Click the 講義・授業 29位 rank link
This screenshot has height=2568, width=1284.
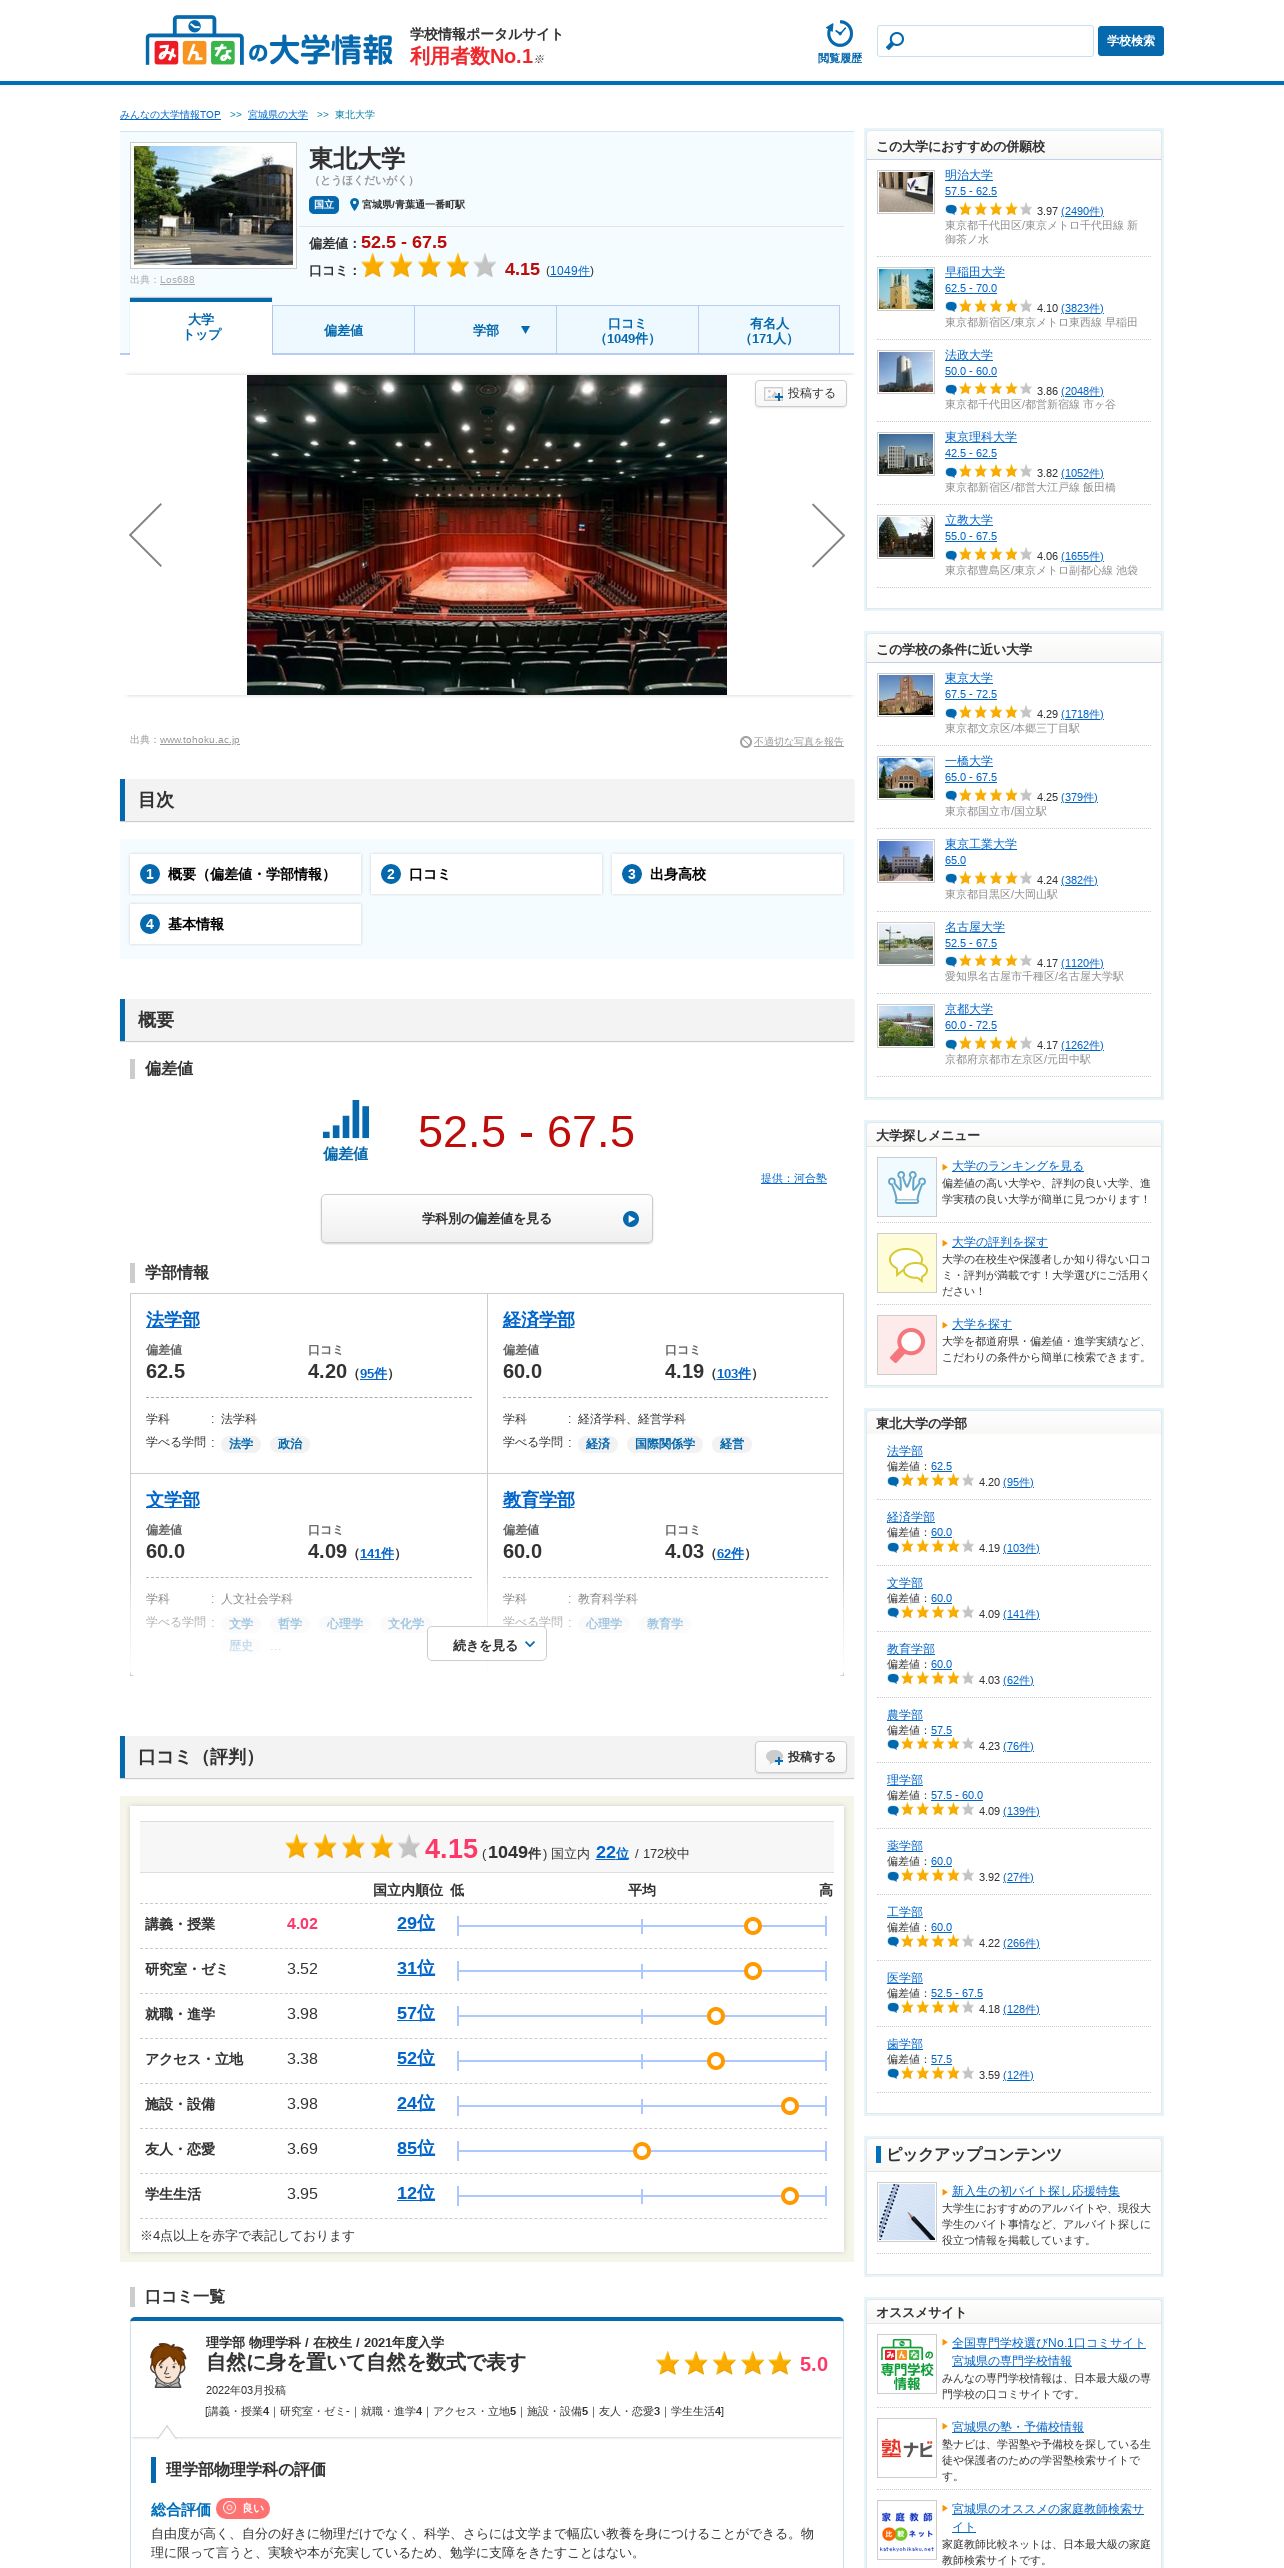416,1923
